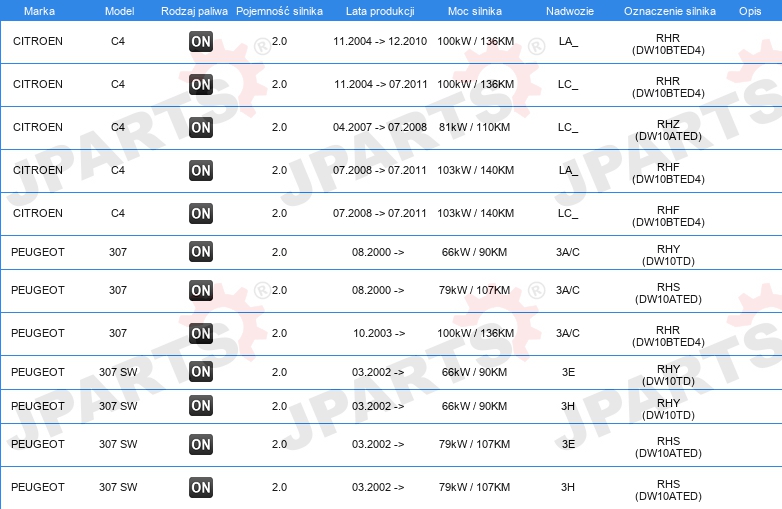Image resolution: width=782 pixels, height=509 pixels.
Task: Select date range 11.2004 -> 07.2011
Action: (x=381, y=84)
